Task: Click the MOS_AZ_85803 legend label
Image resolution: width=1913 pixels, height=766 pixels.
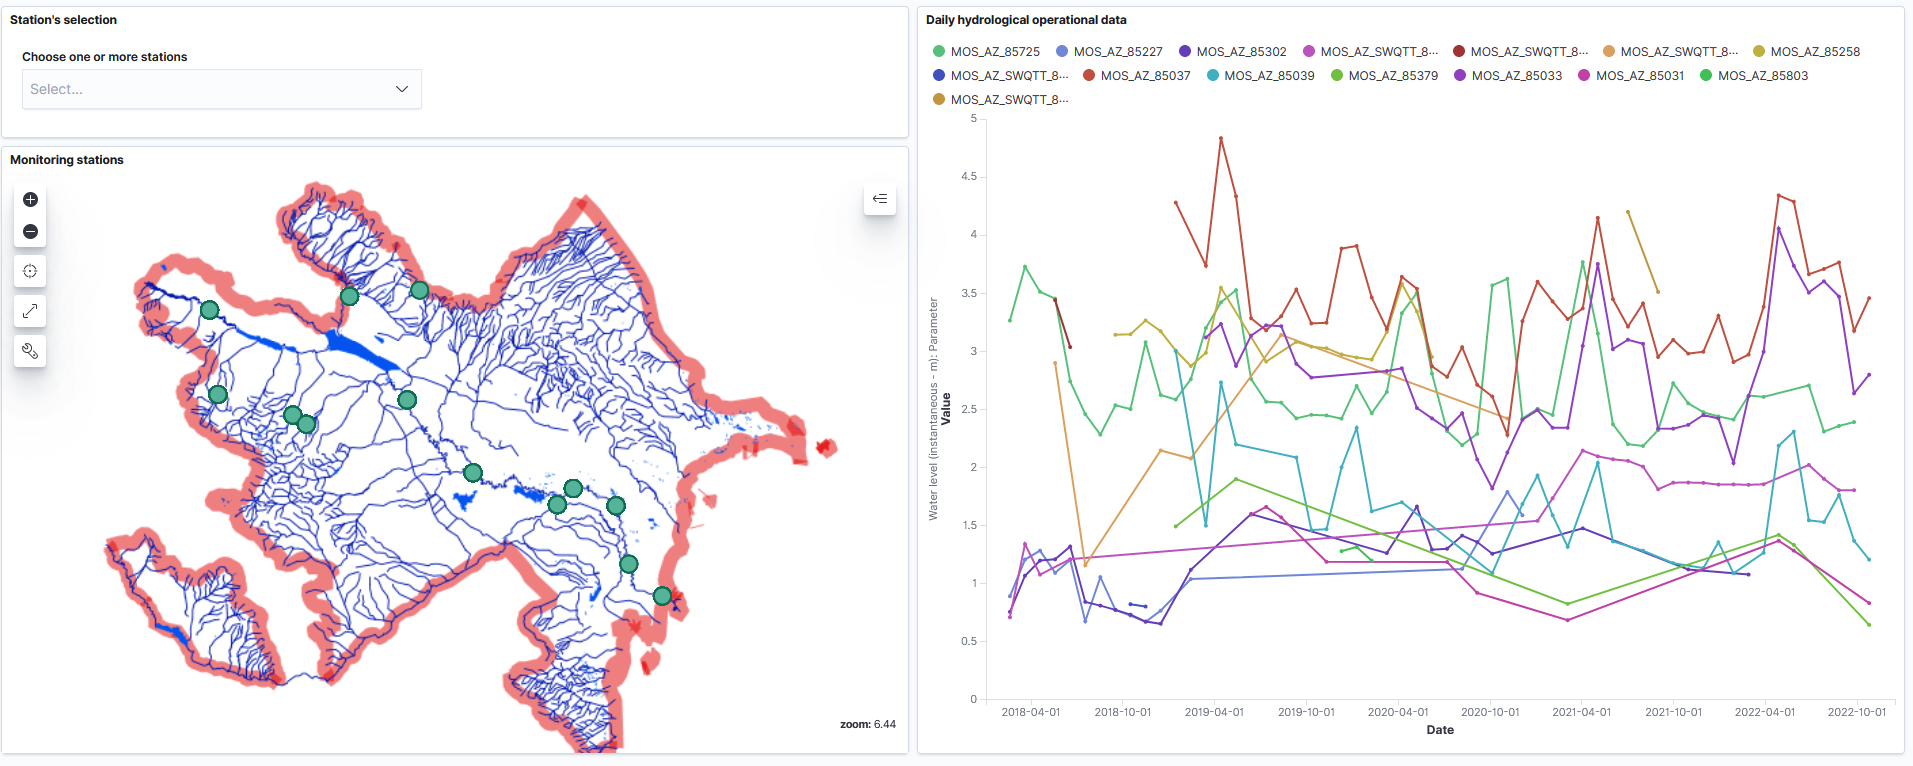Action: pyautogui.click(x=1762, y=76)
